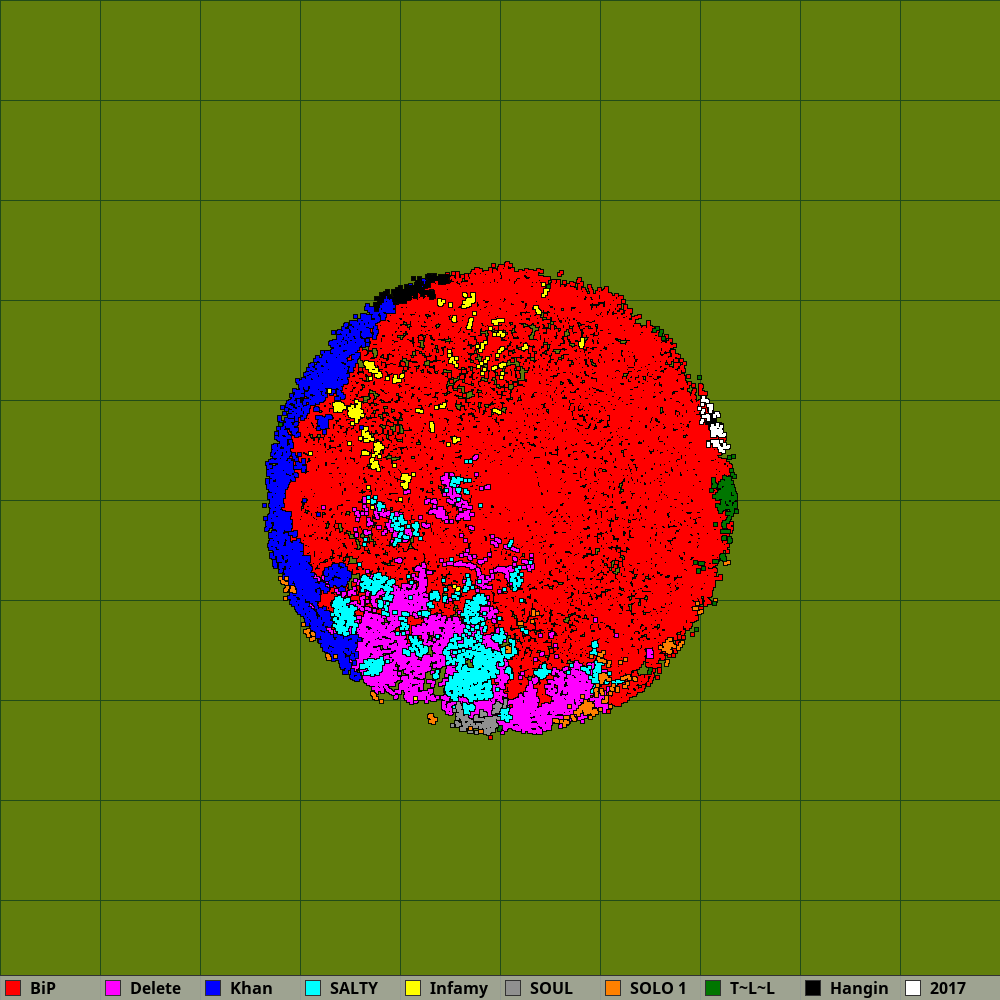Click the orange SOLO 1 legend swatch
The width and height of the screenshot is (1000, 1000).
pos(613,988)
